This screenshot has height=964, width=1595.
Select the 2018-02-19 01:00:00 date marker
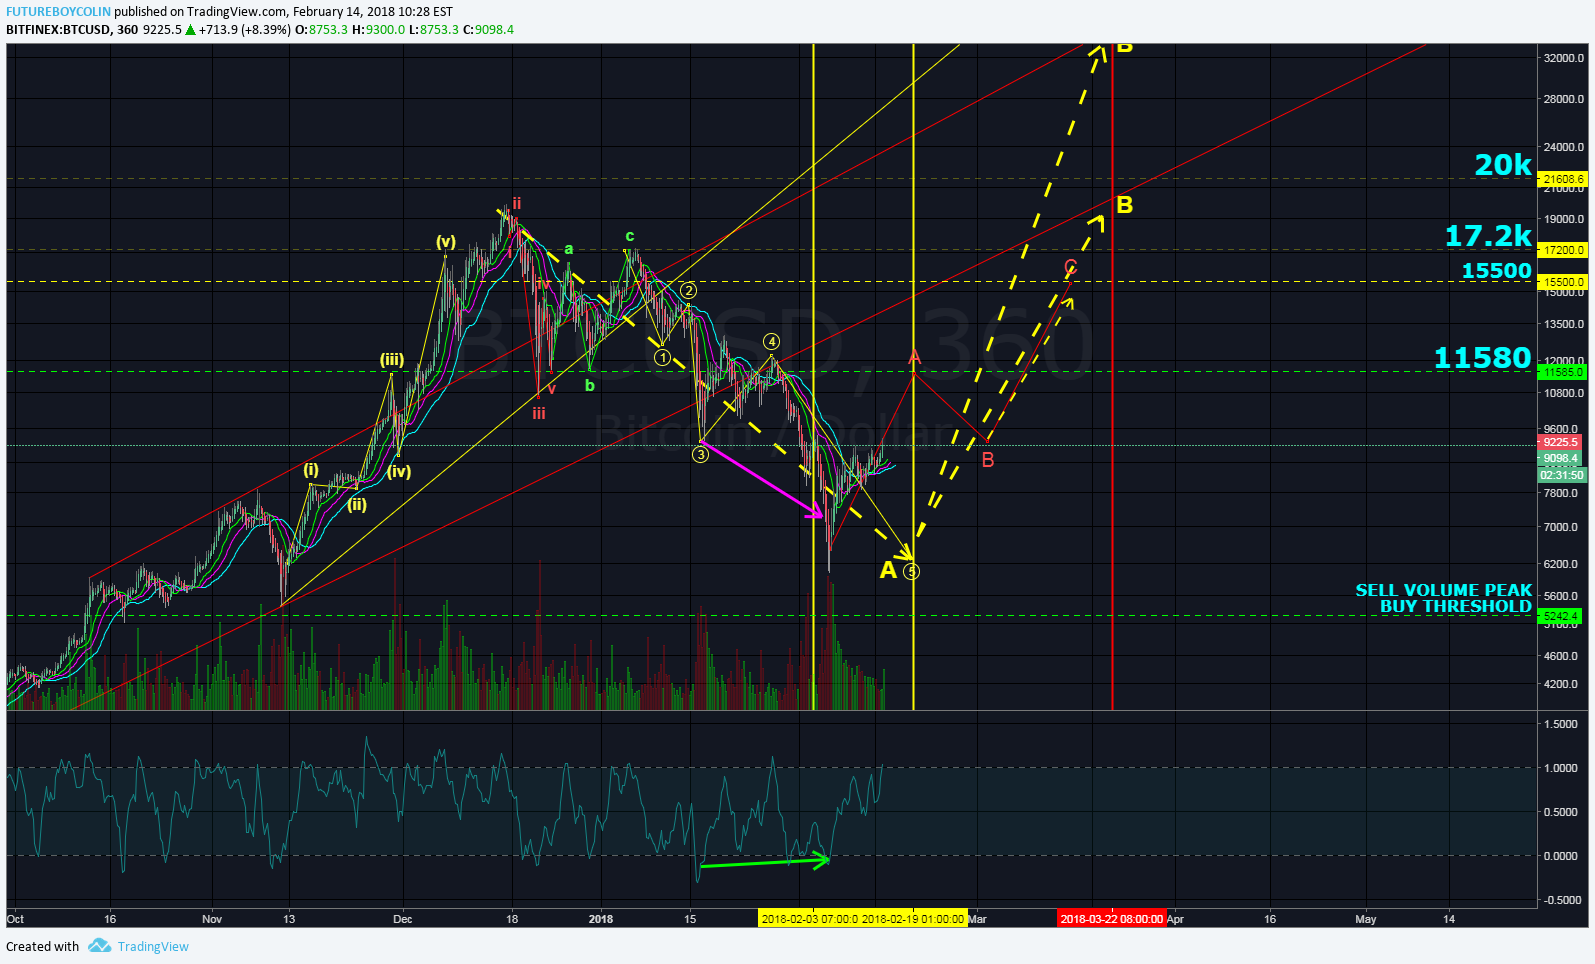click(913, 919)
